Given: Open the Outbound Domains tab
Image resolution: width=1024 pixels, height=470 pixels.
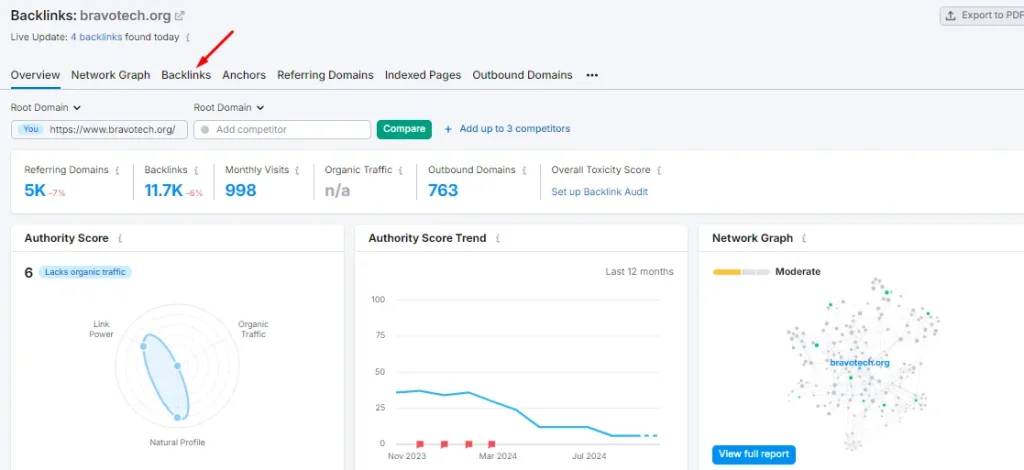Looking at the screenshot, I should (x=522, y=75).
